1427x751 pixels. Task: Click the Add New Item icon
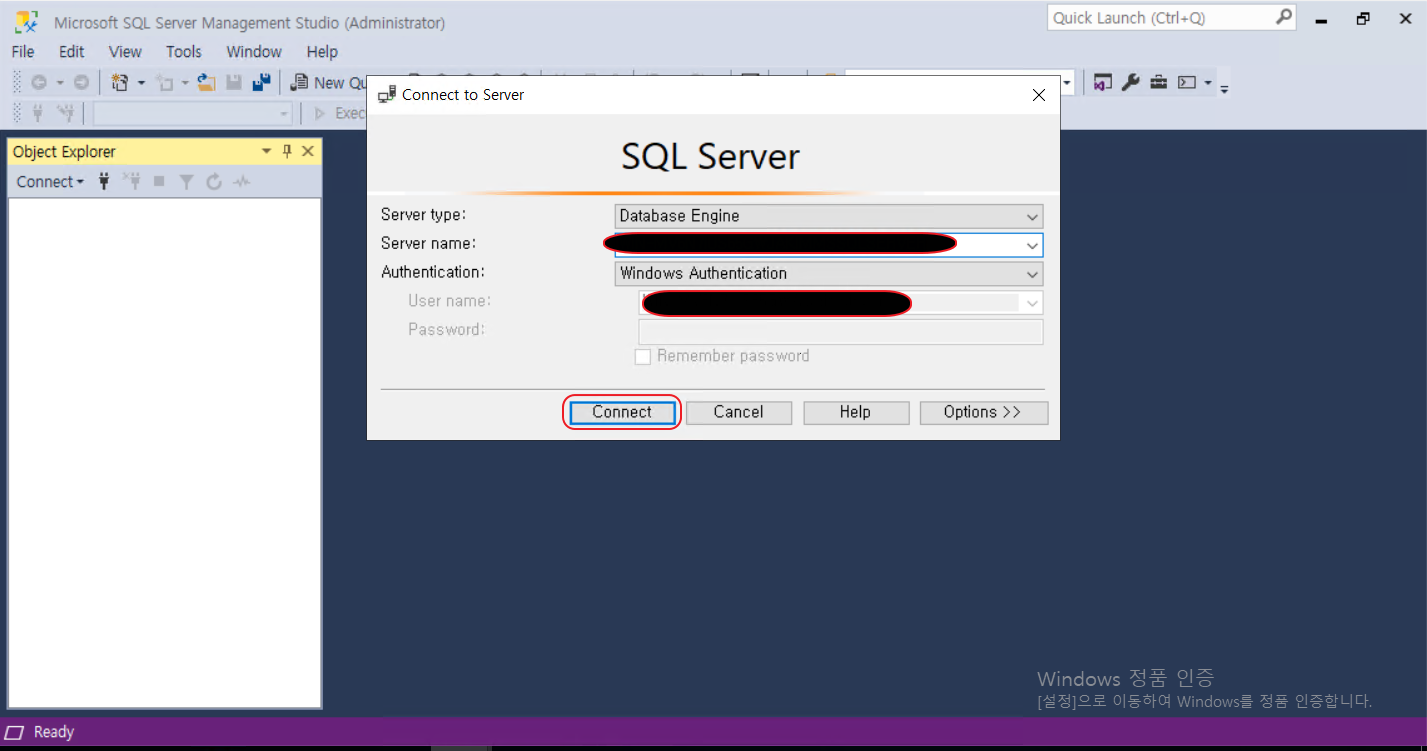click(x=164, y=83)
